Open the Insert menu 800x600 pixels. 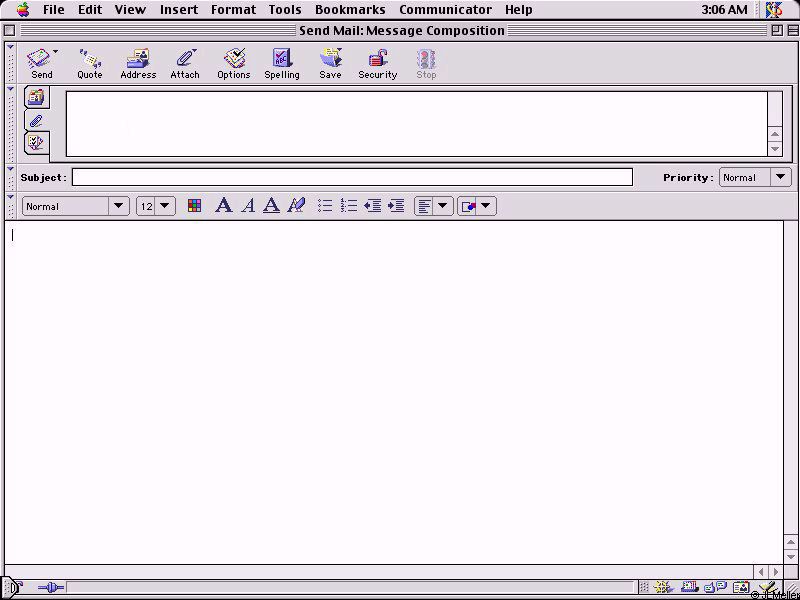[179, 10]
